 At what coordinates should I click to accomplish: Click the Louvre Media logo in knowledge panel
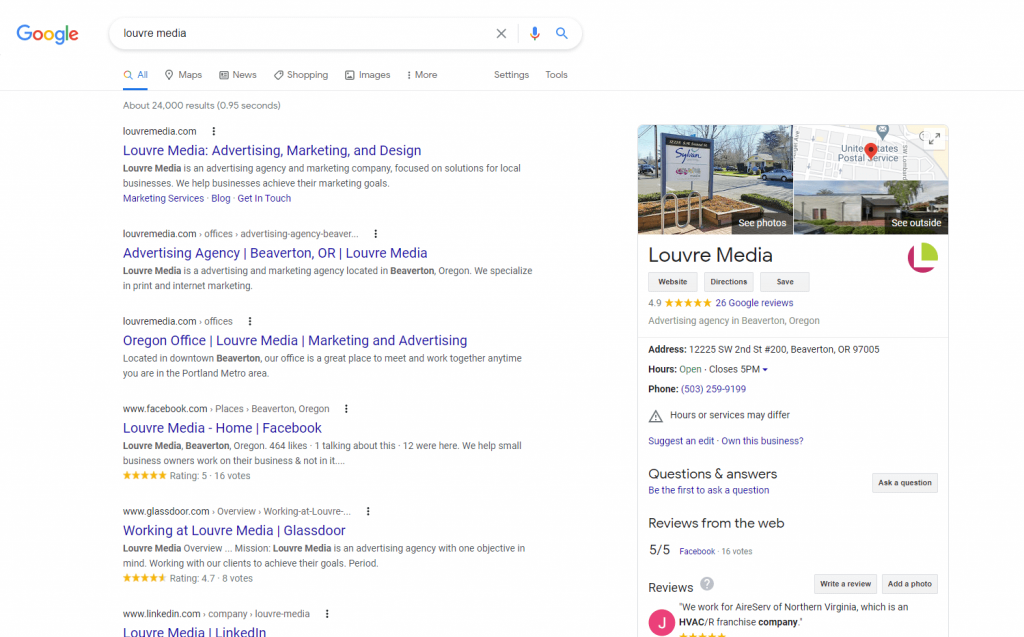(x=923, y=257)
